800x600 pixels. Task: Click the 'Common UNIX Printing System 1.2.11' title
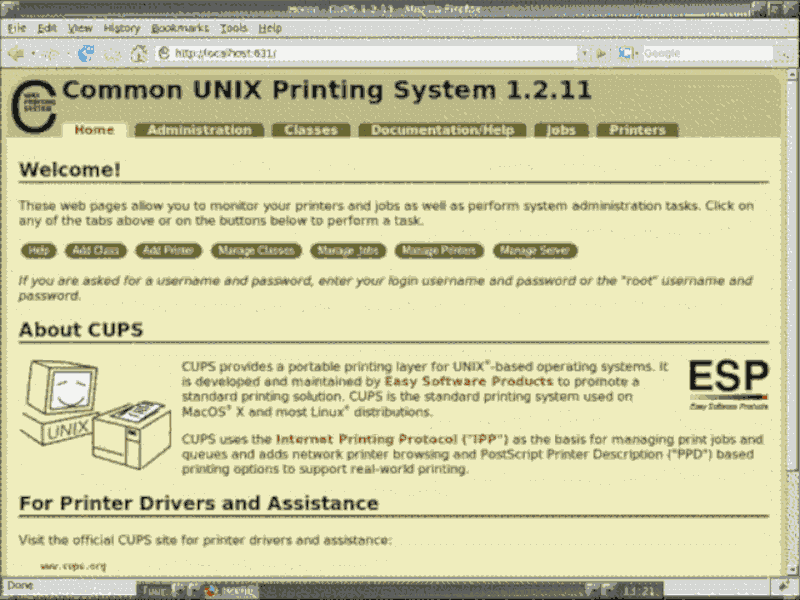(x=327, y=90)
